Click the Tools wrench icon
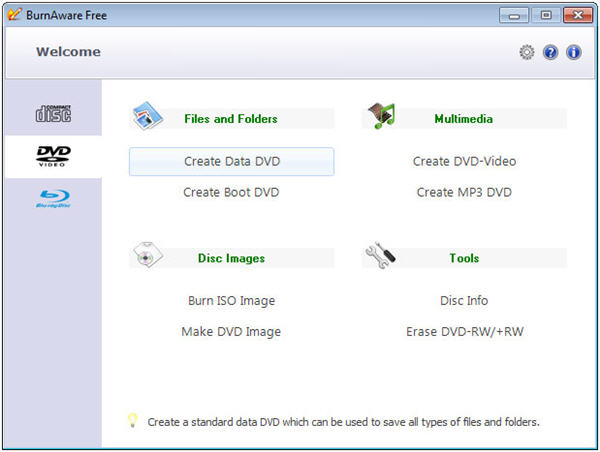The height and width of the screenshot is (452, 600). tap(380, 257)
